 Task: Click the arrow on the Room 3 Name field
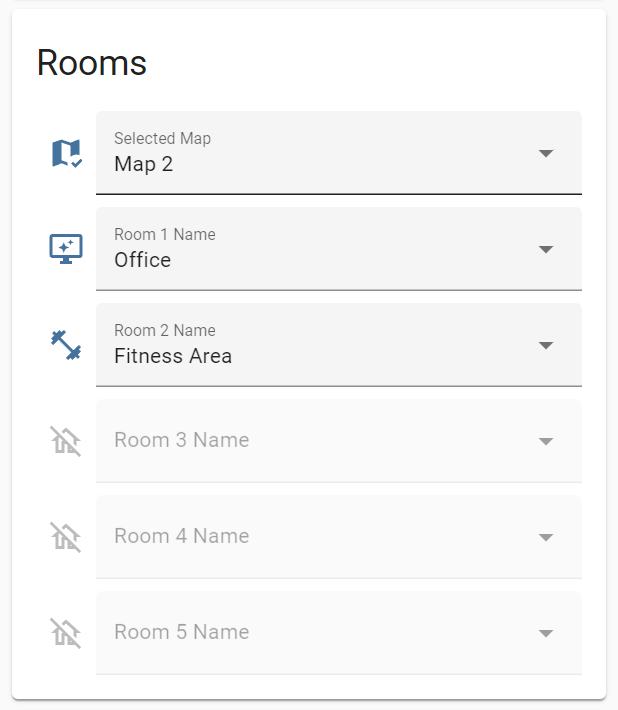click(x=546, y=441)
